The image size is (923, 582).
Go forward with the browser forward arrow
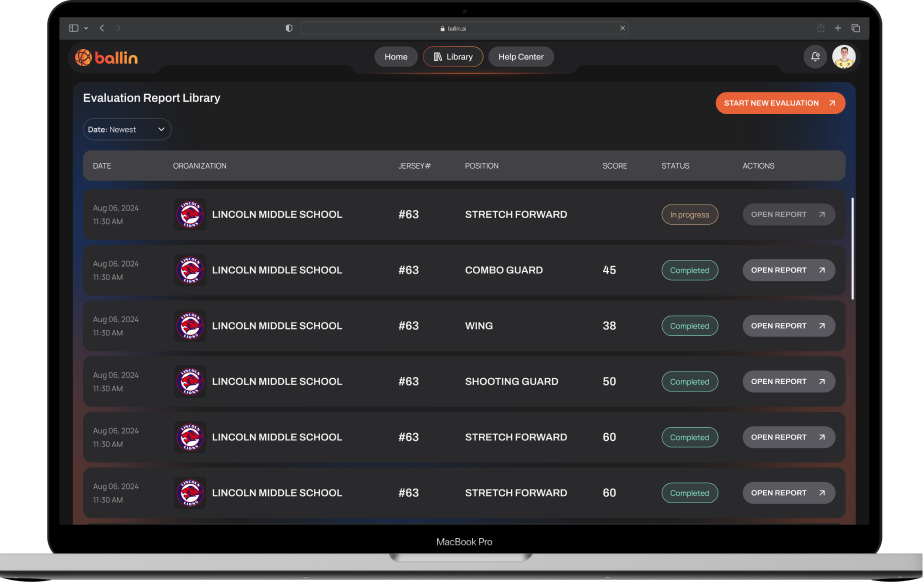click(118, 28)
